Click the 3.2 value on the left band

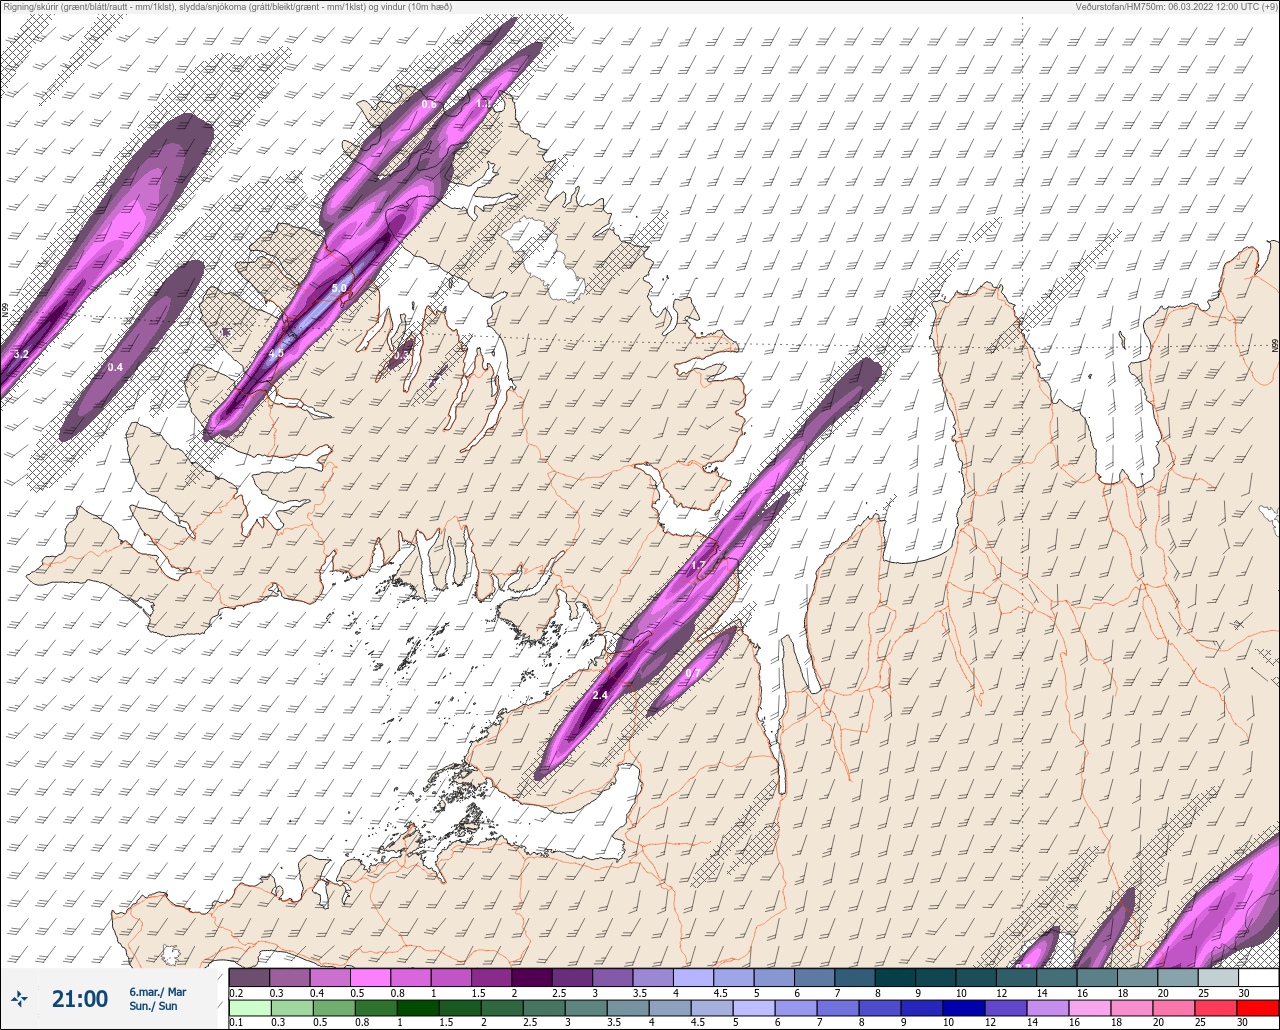coord(21,355)
